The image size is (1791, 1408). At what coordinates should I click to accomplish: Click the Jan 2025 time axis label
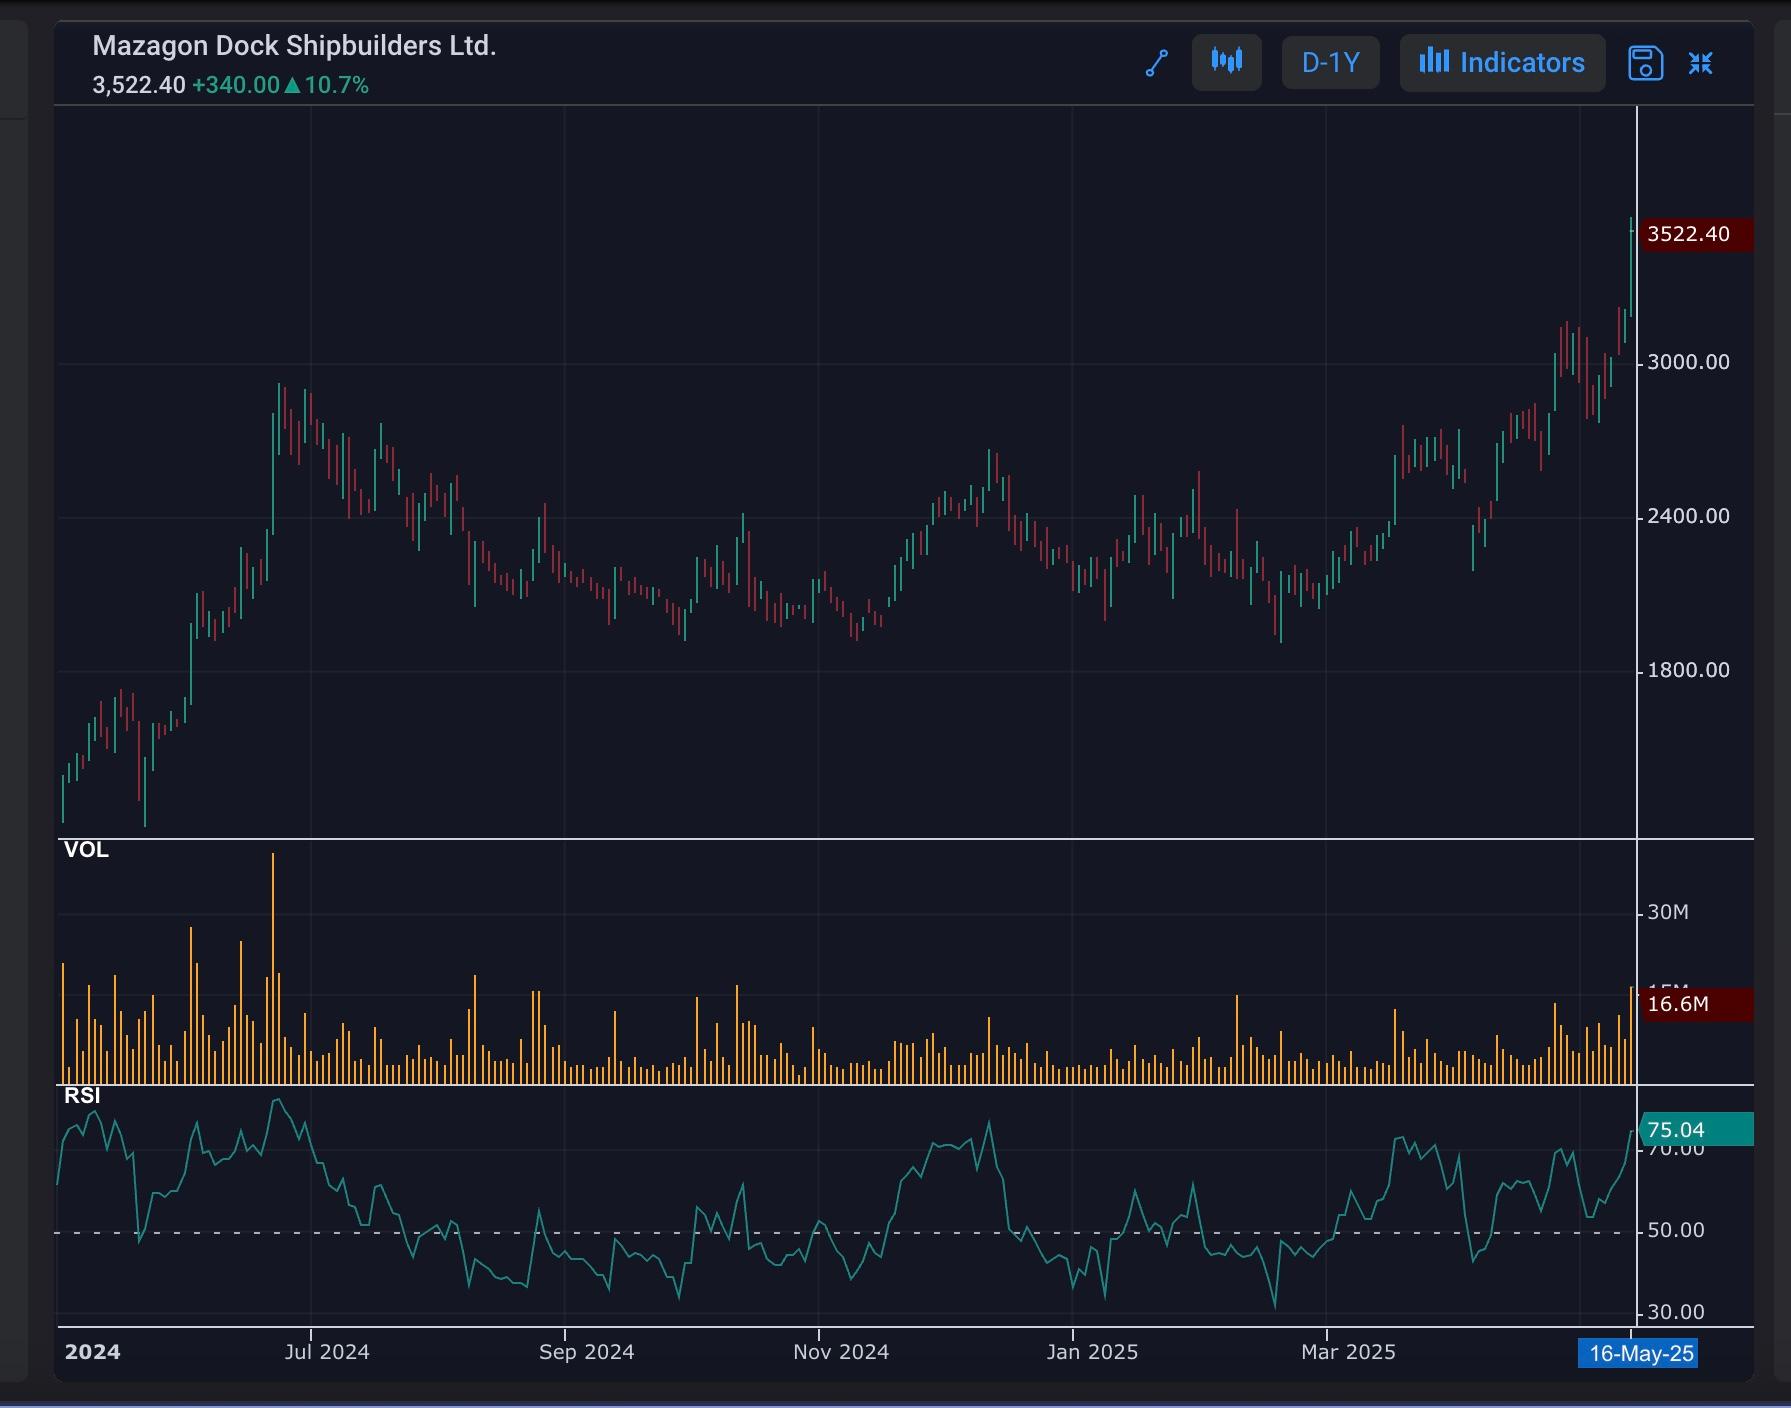(1092, 1352)
